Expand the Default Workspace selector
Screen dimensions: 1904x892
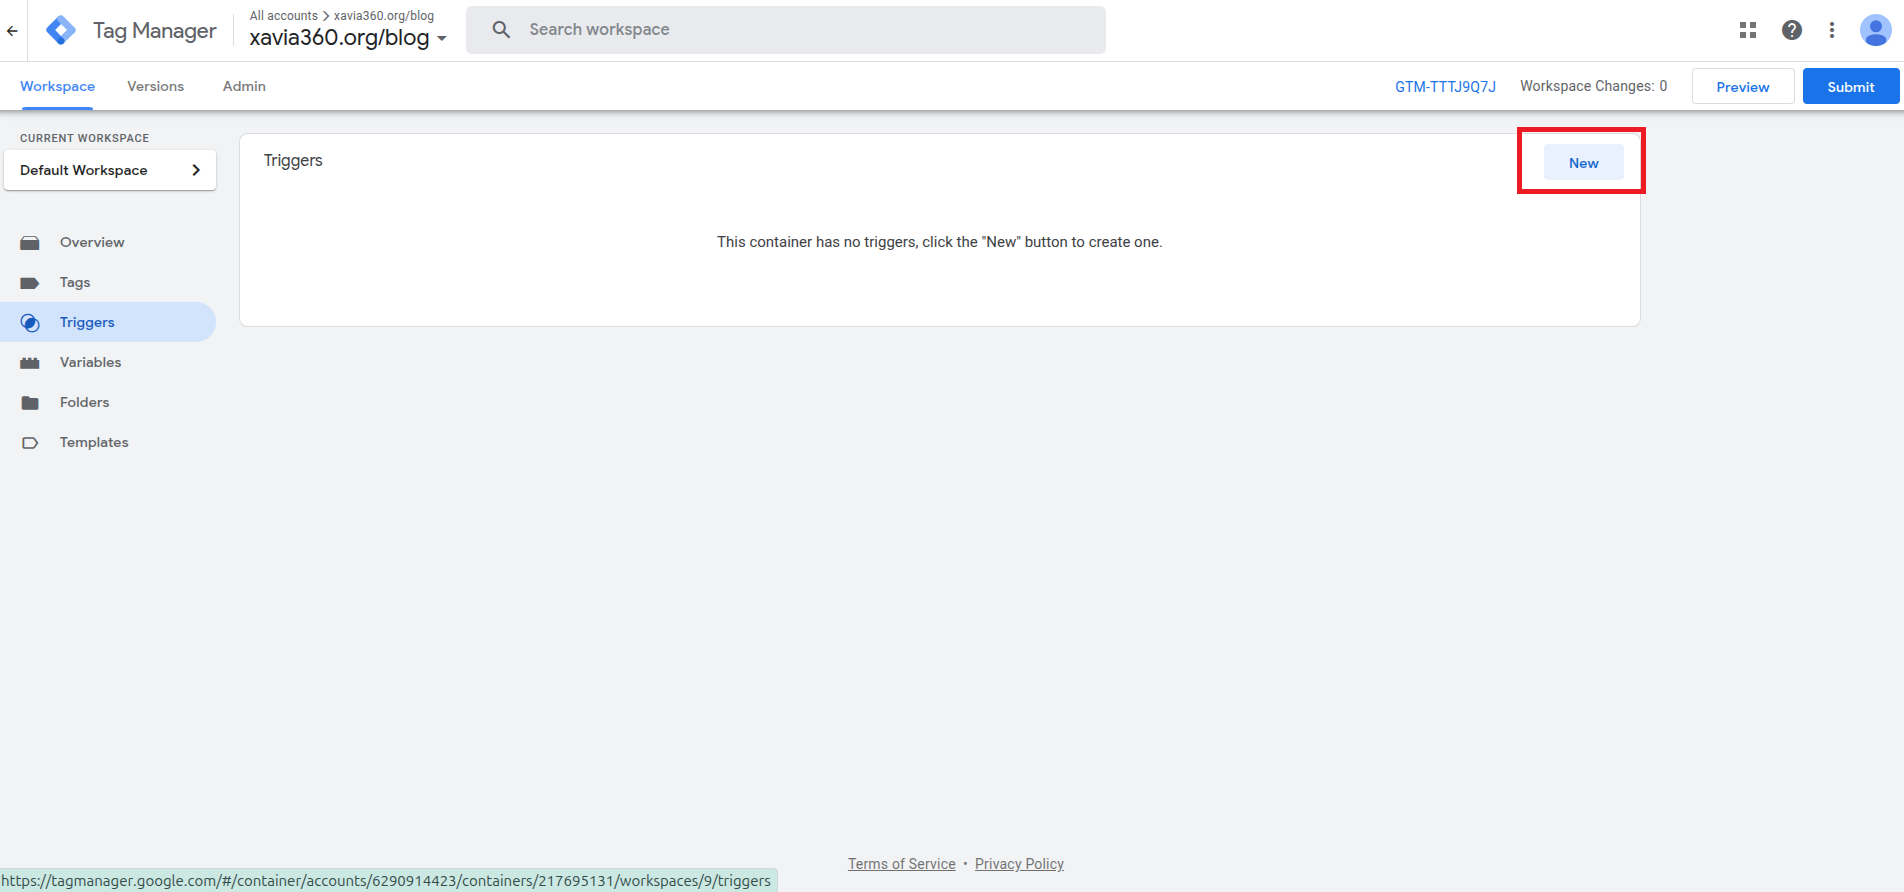click(x=110, y=170)
